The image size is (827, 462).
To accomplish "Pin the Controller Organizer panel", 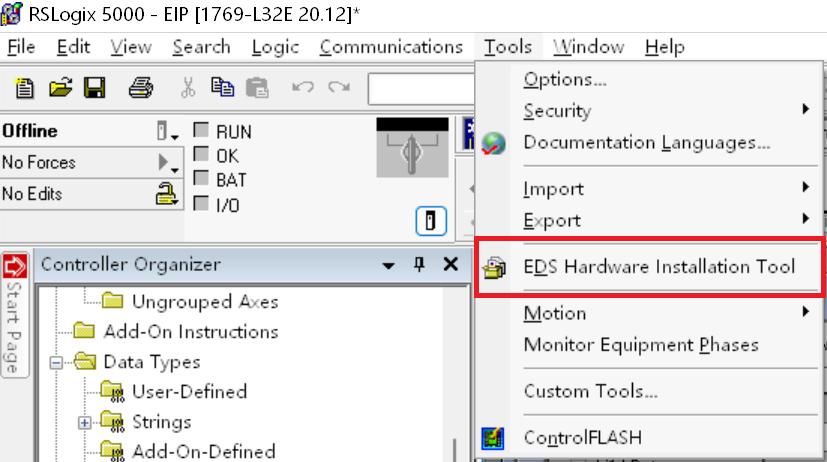I will [x=419, y=264].
